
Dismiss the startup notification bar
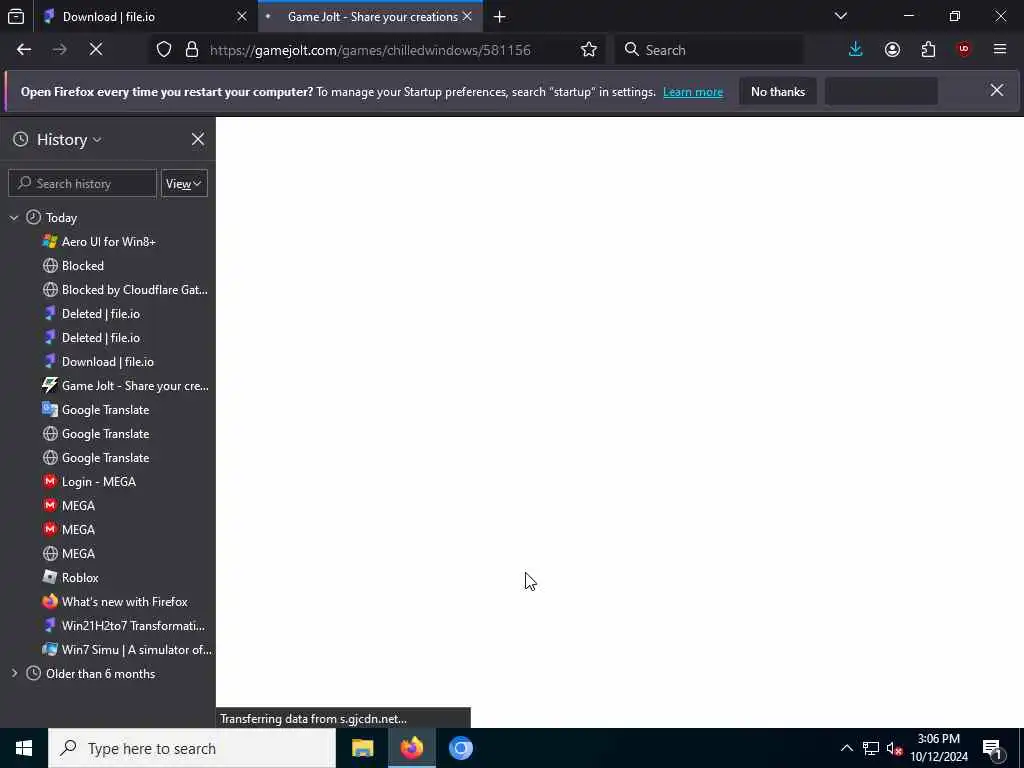tap(997, 91)
